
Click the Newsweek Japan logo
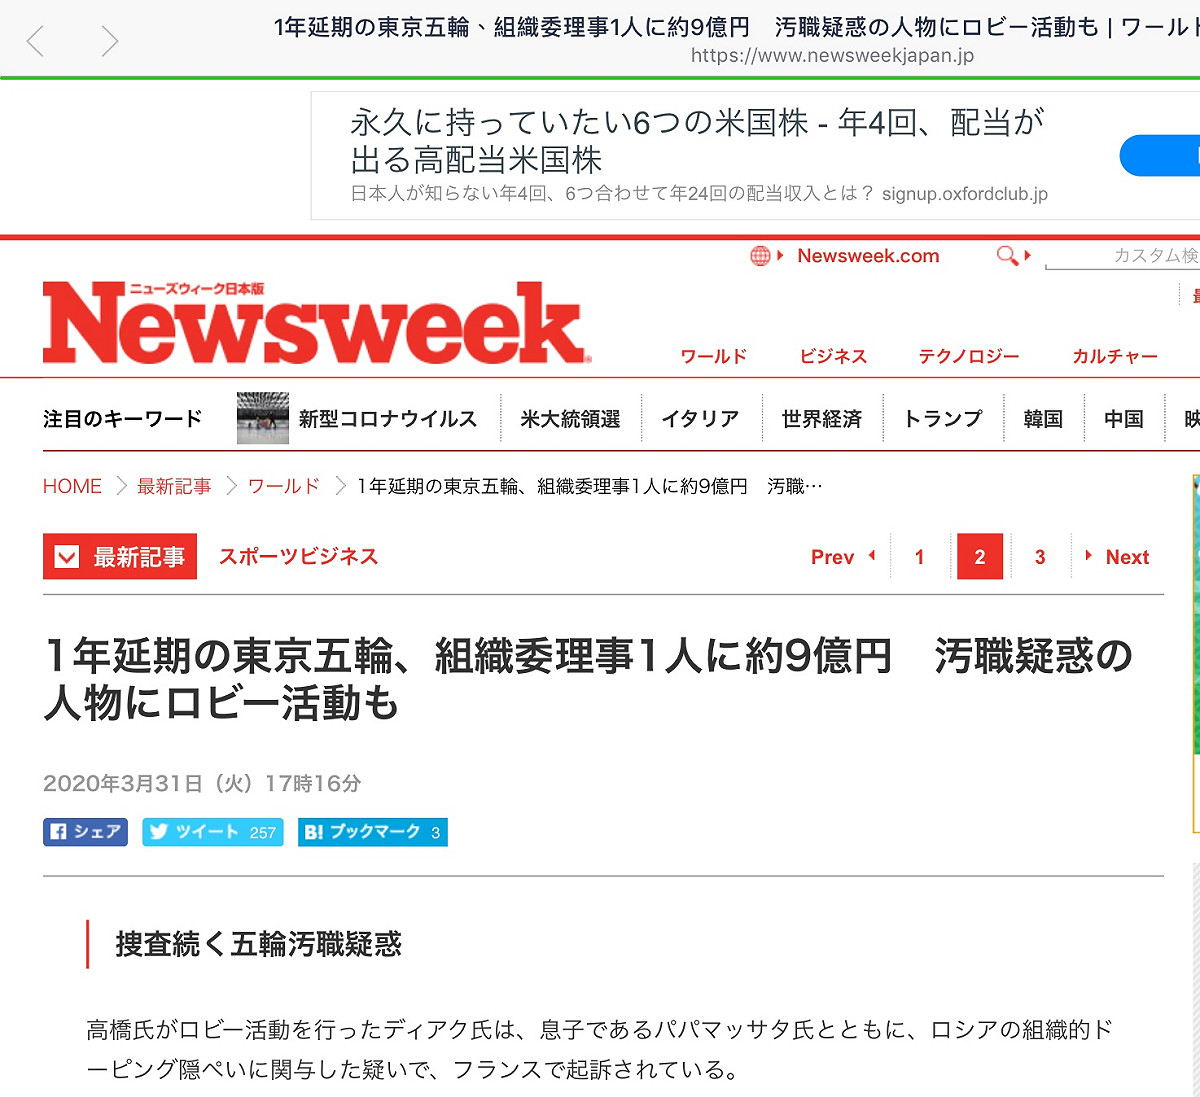[316, 323]
